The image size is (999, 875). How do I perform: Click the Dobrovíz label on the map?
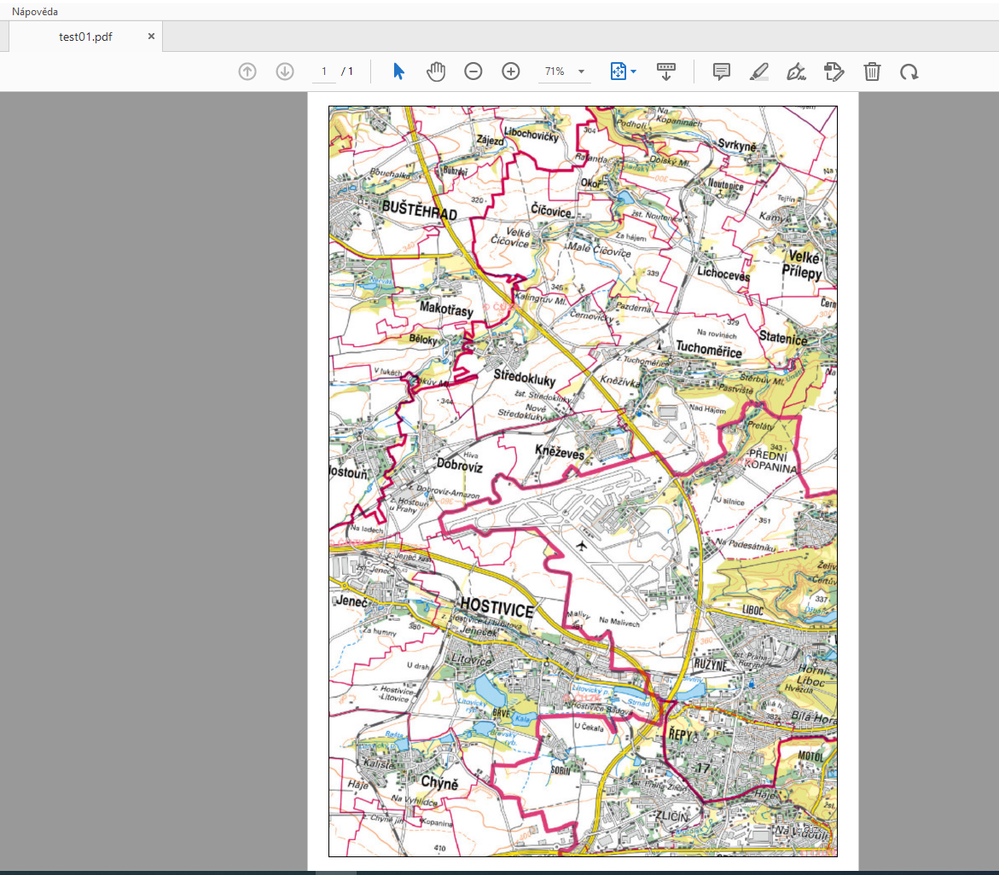459,465
